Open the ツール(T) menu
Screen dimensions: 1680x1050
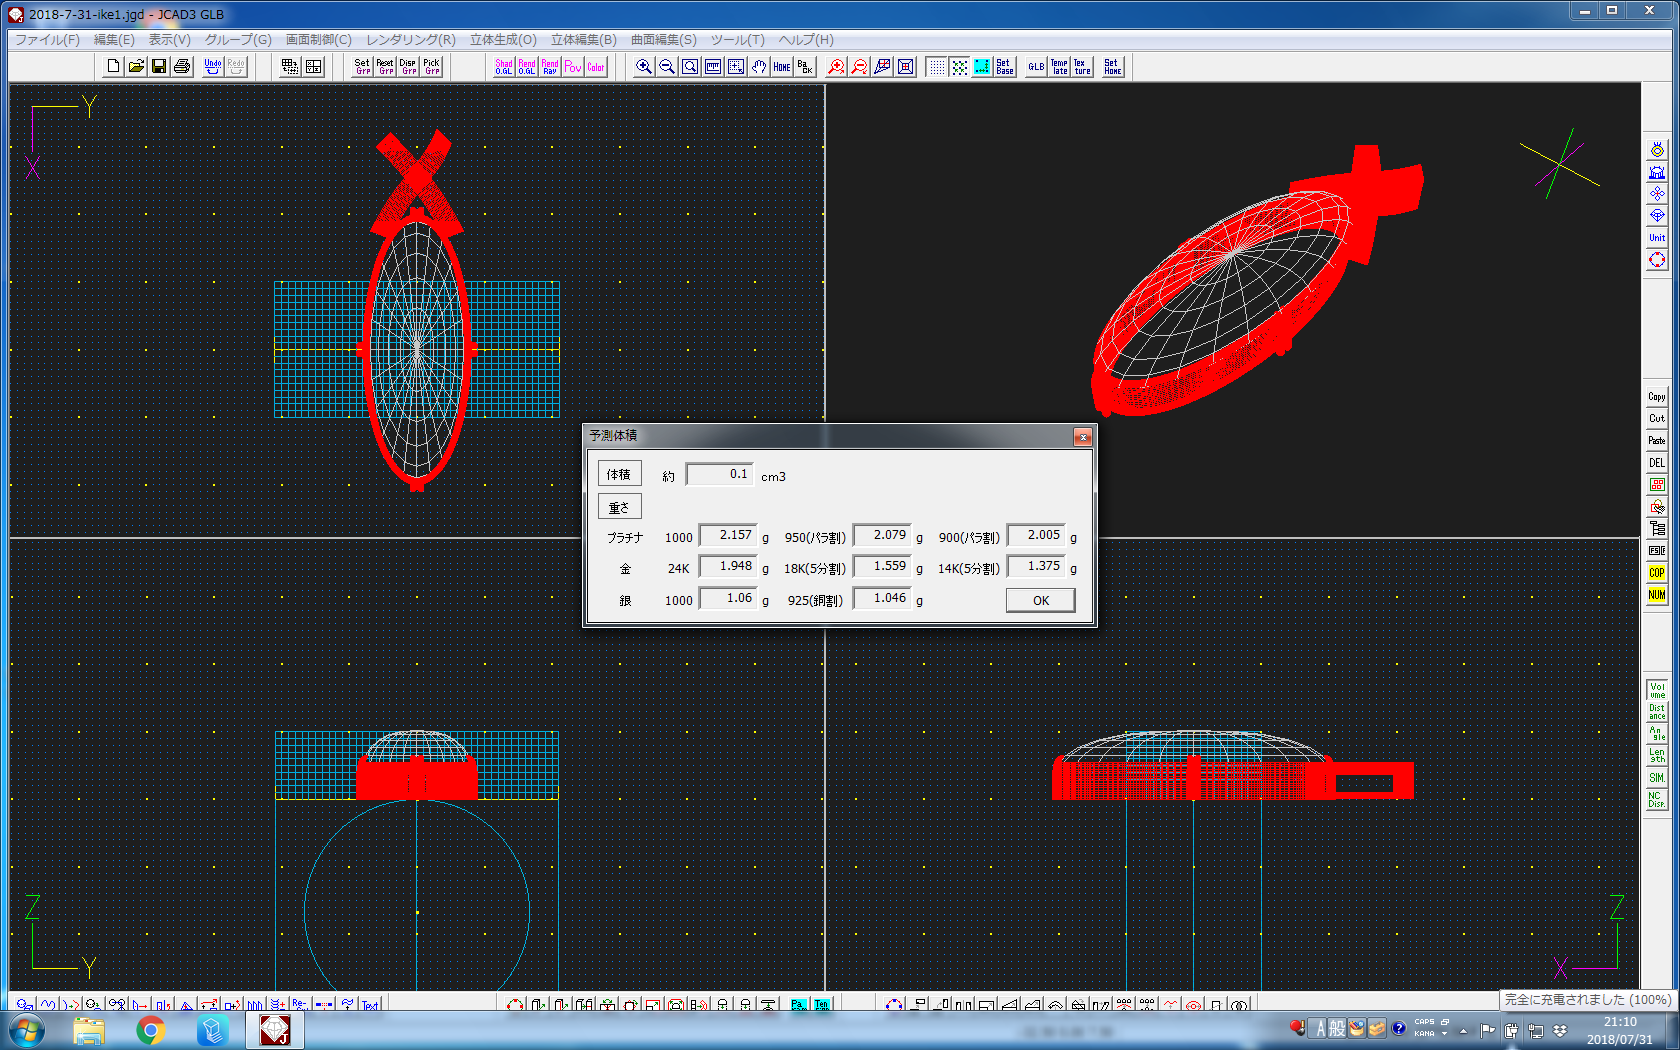[737, 40]
